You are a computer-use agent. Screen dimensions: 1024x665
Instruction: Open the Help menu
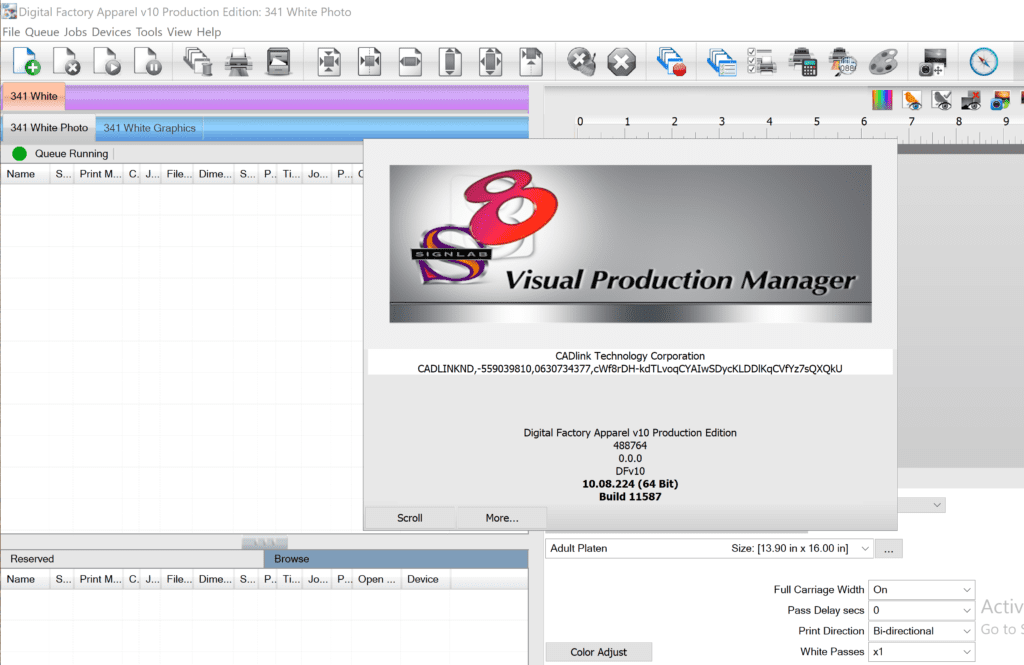click(209, 32)
